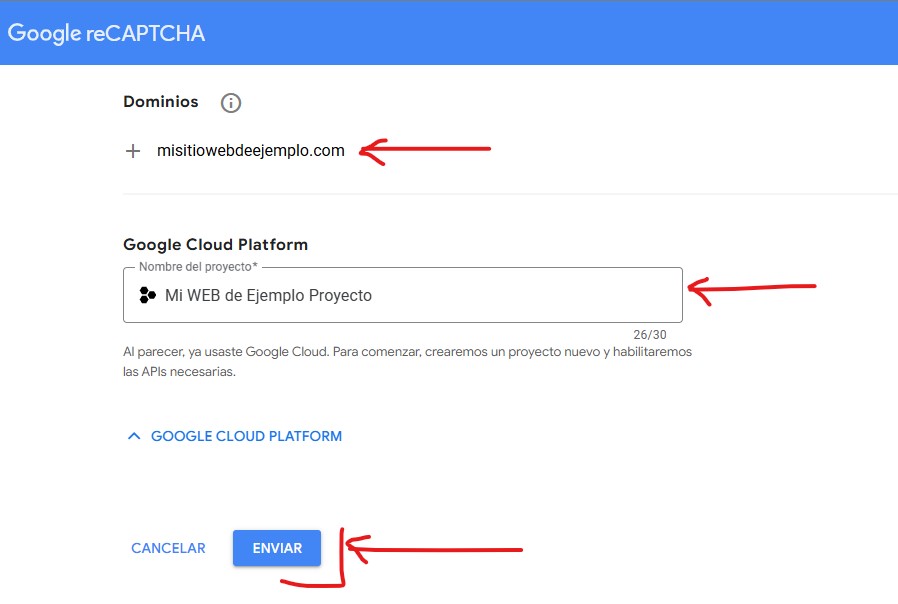Select the misitiowebdeejemplo.com domain entry
Screen dimensions: 898x604
[x=251, y=151]
